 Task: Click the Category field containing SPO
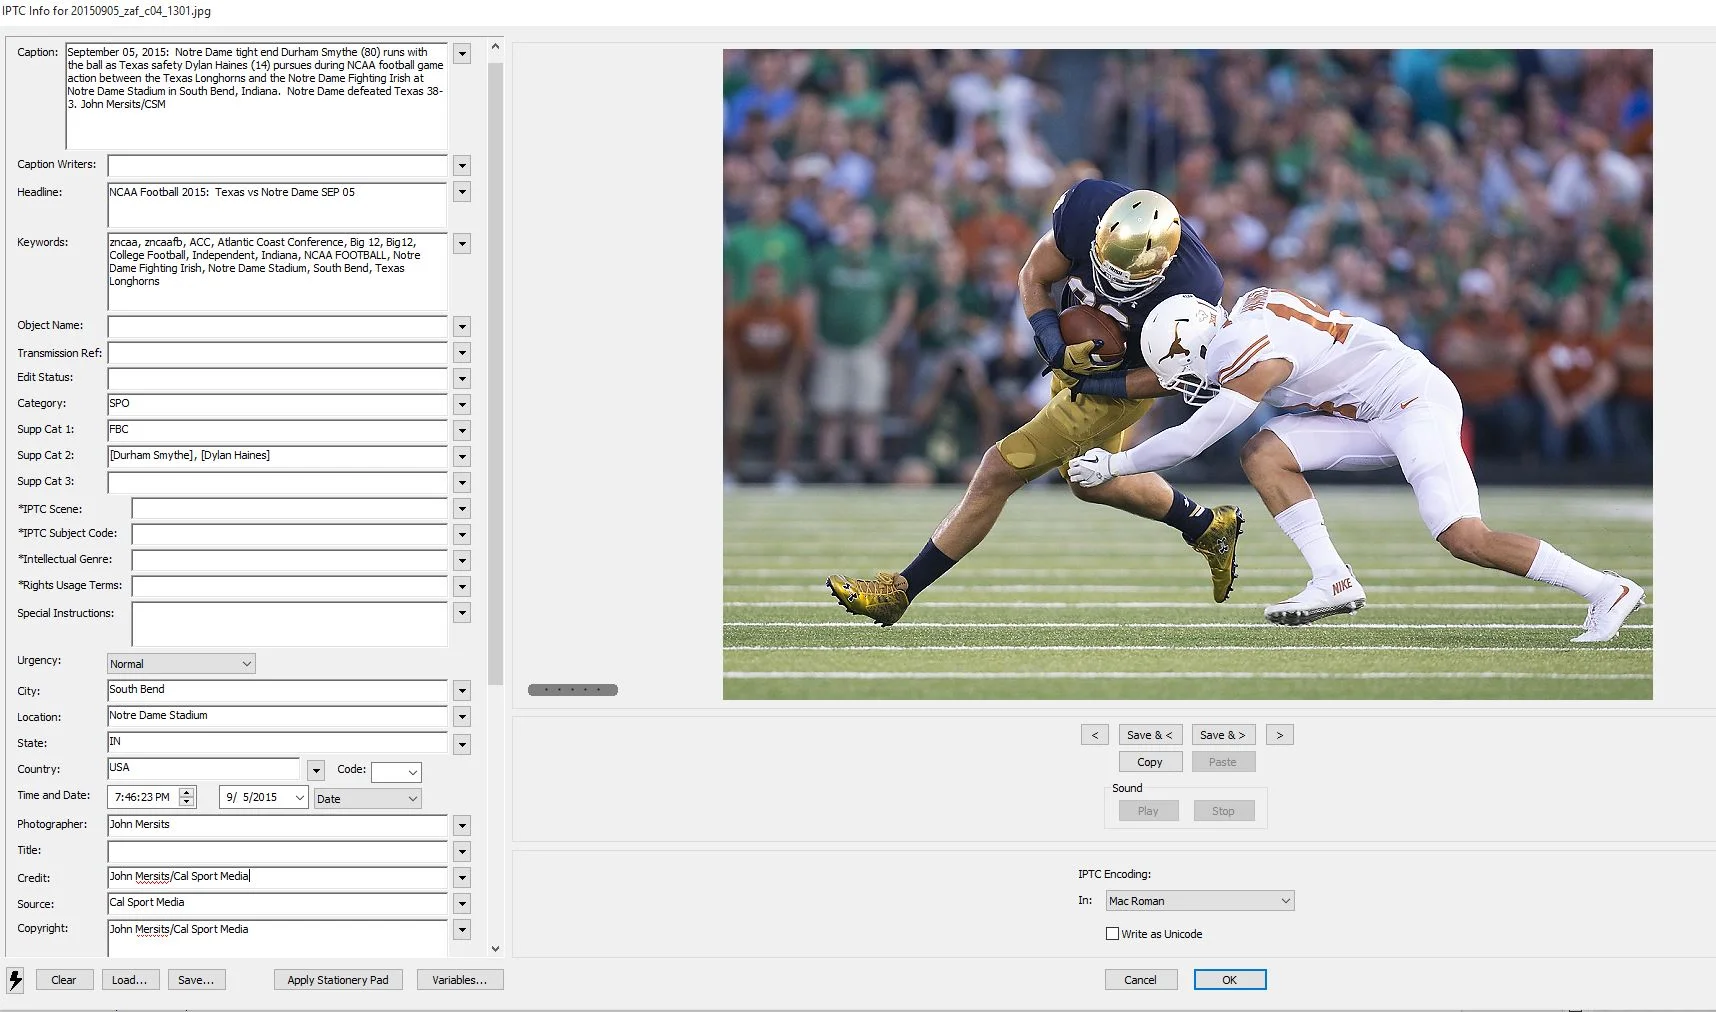pyautogui.click(x=277, y=404)
